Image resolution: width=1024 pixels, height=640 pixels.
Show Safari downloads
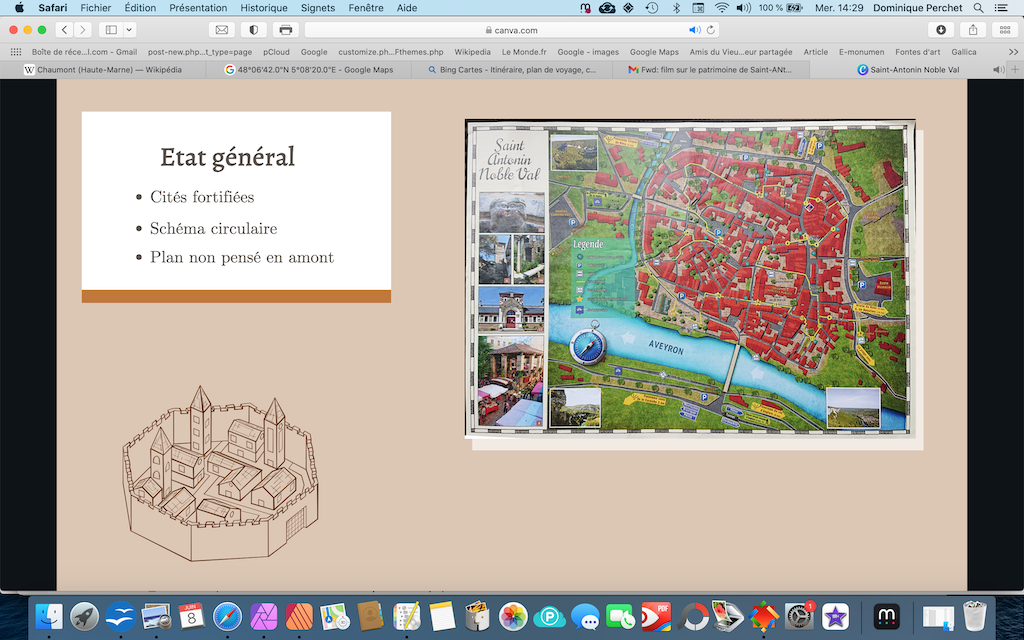click(941, 30)
